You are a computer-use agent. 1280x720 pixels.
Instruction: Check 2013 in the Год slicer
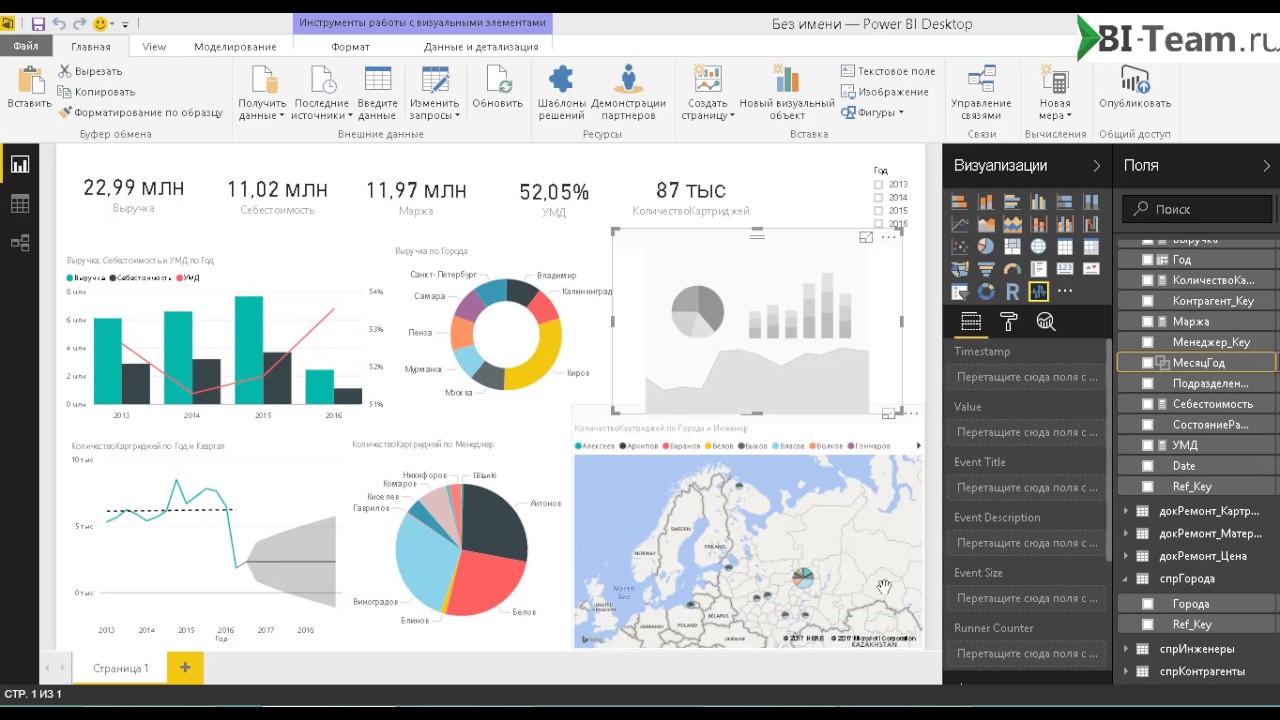[879, 185]
